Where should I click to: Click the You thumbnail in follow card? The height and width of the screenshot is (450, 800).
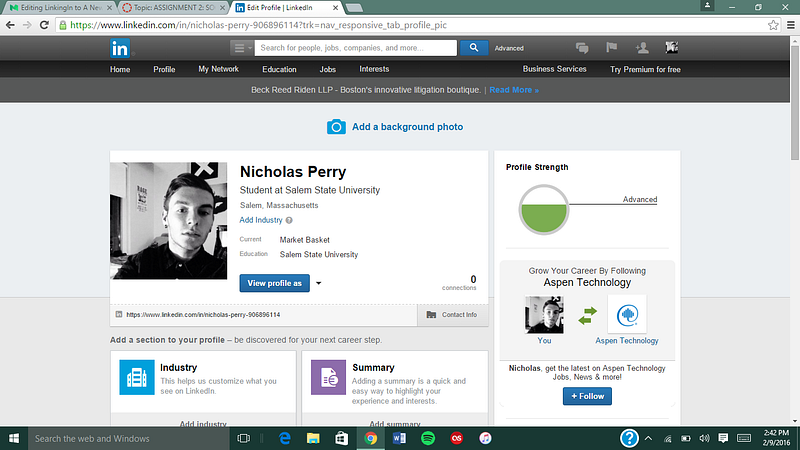pyautogui.click(x=544, y=314)
